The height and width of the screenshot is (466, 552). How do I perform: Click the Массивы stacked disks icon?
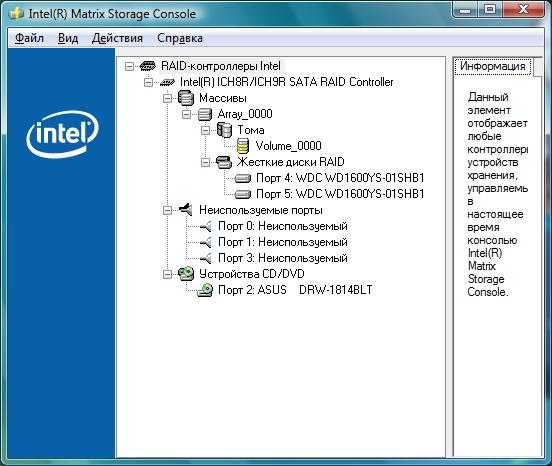[186, 98]
